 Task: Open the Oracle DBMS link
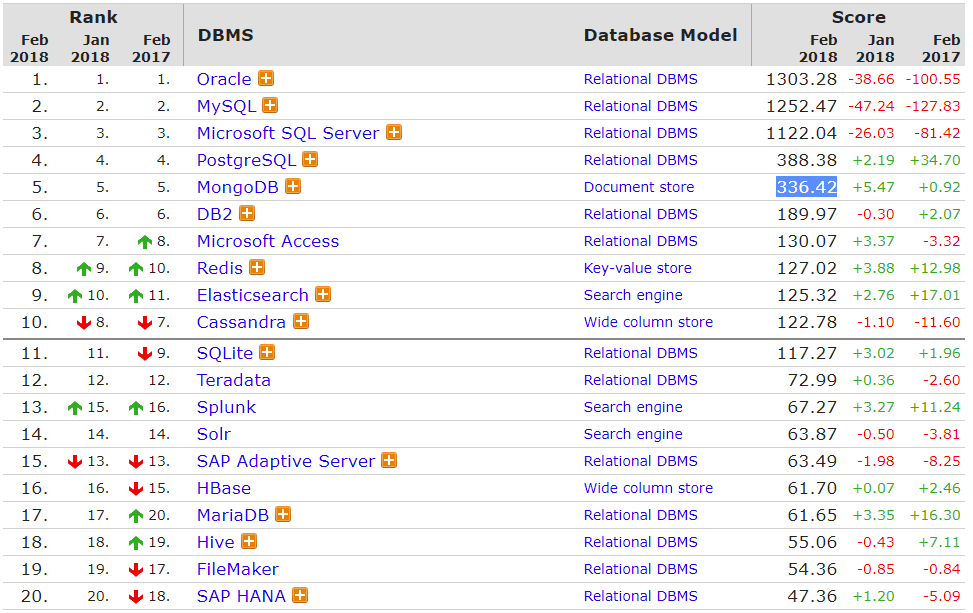pos(224,79)
